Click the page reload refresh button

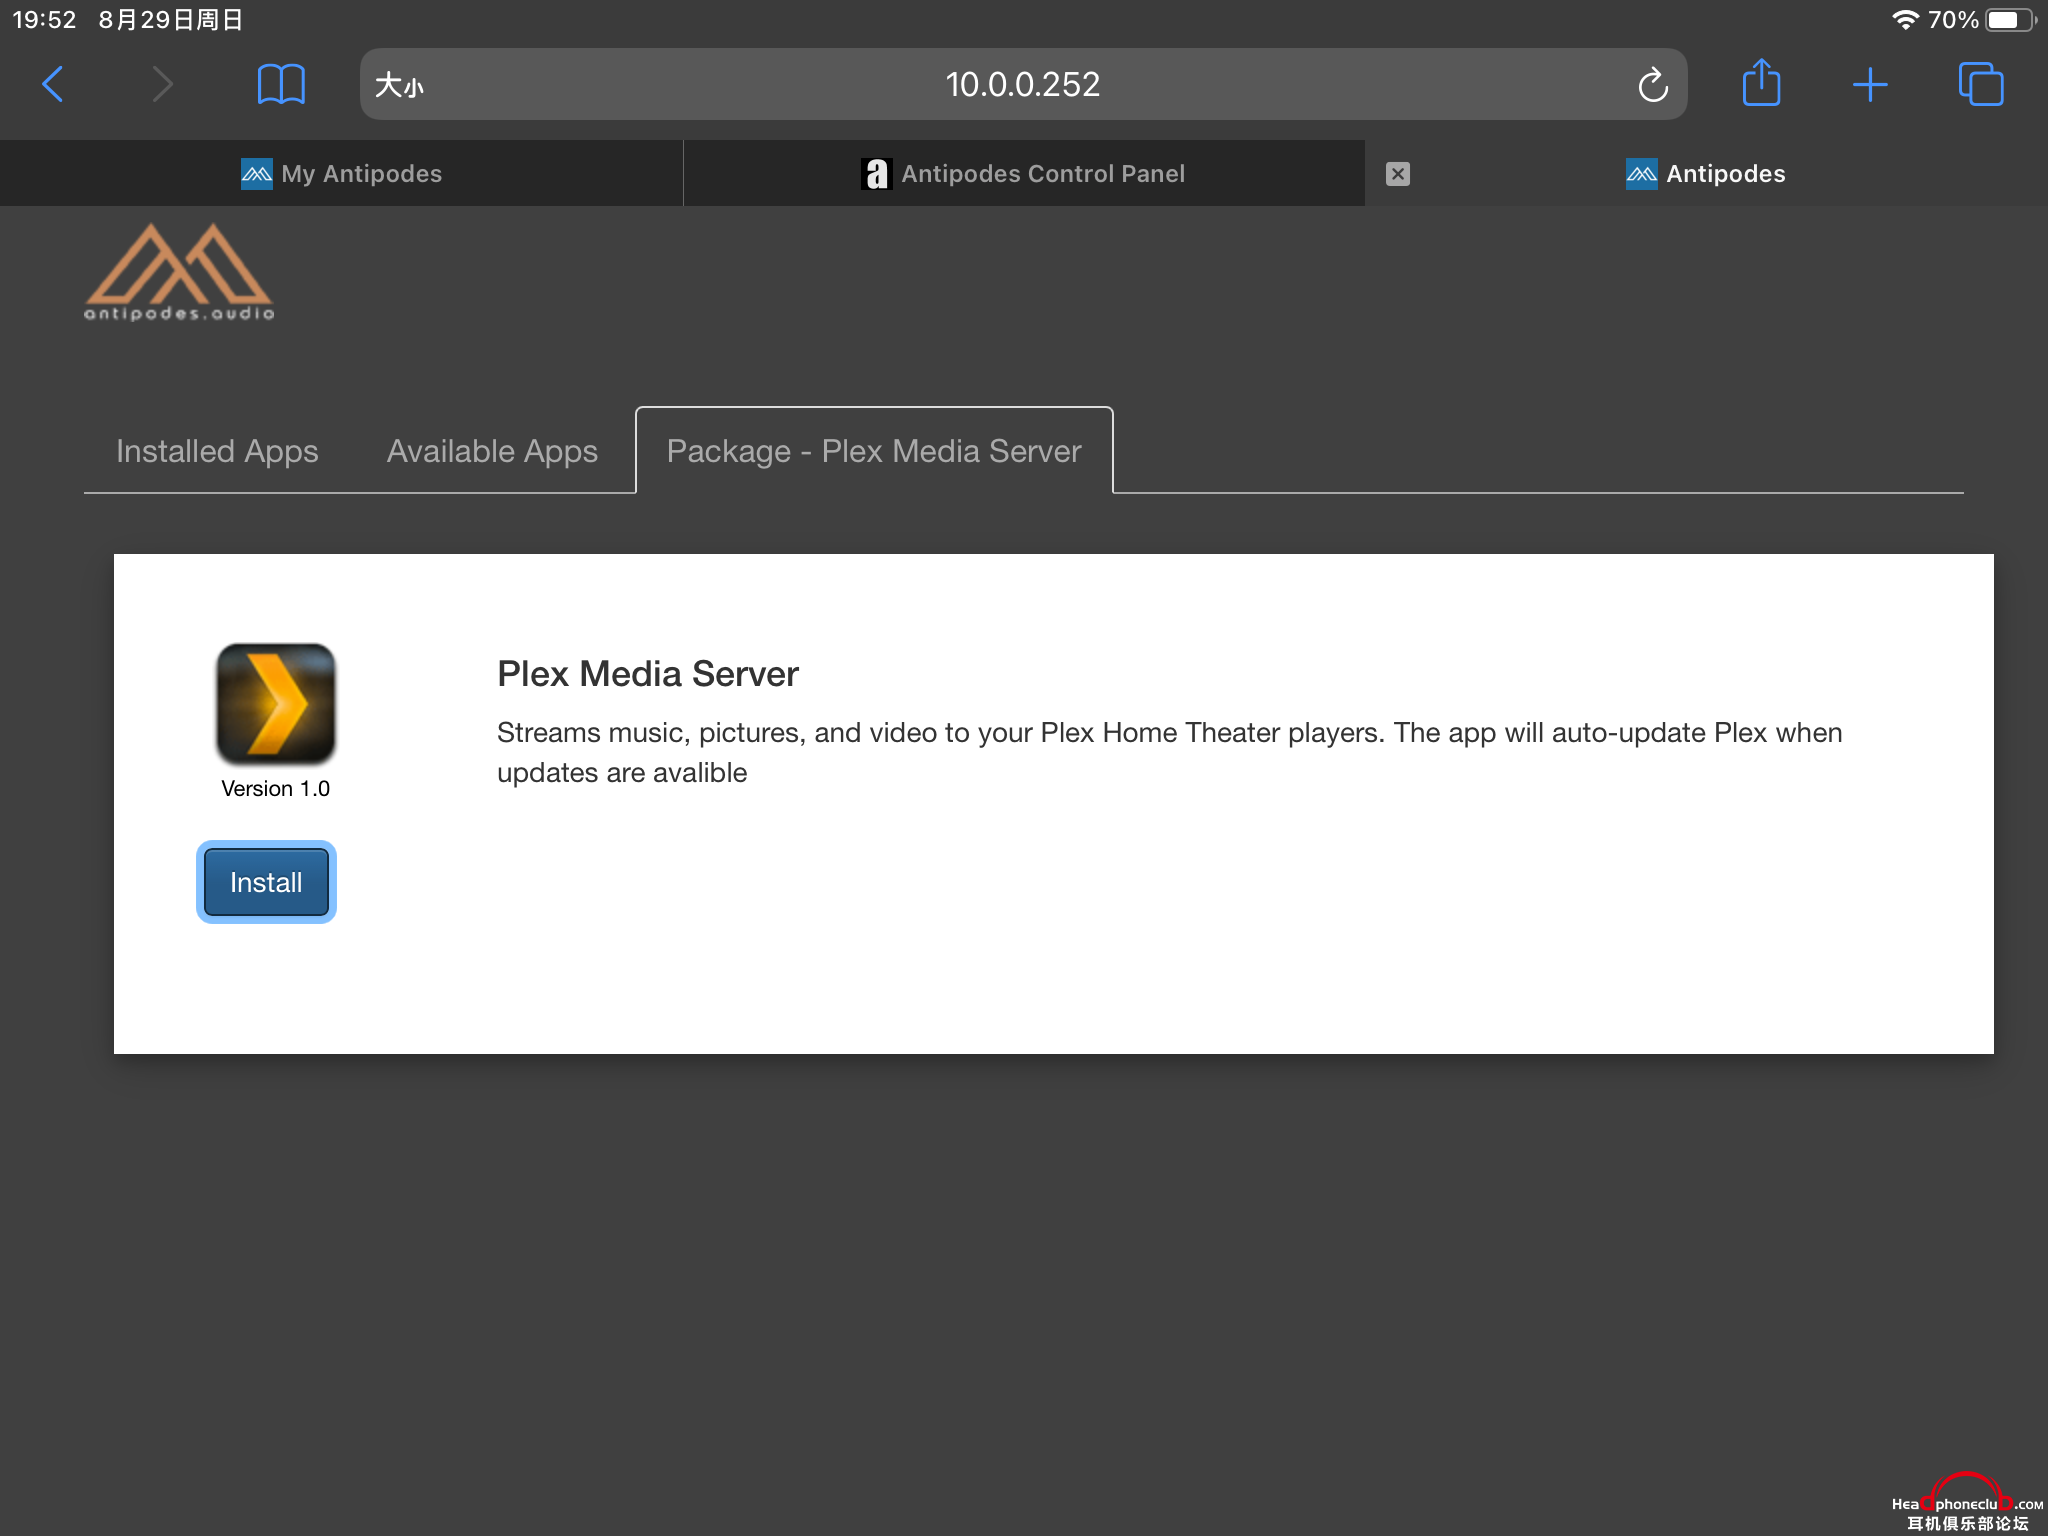click(1653, 84)
